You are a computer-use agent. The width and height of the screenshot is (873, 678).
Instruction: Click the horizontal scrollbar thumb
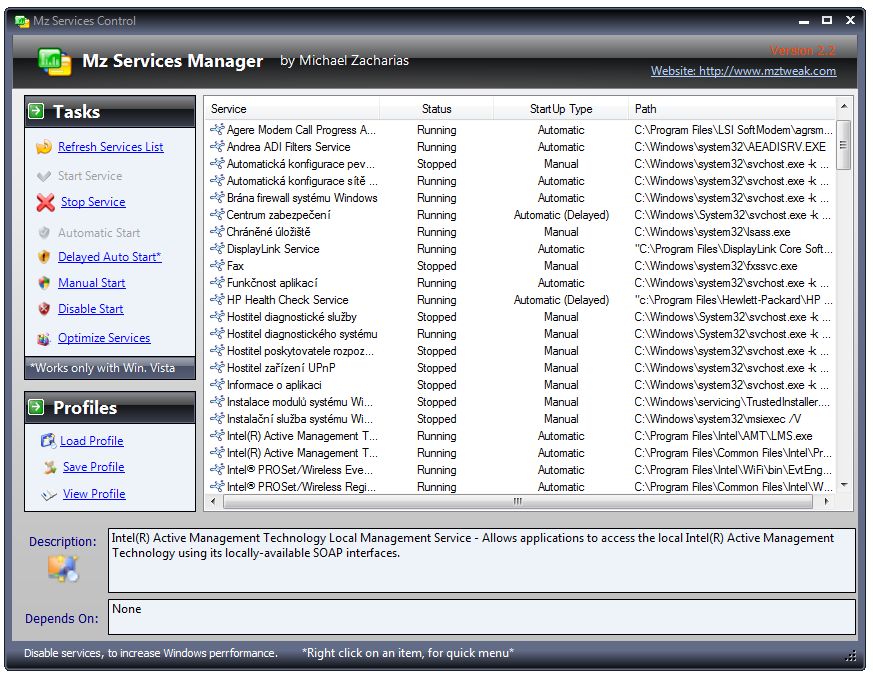[517, 502]
